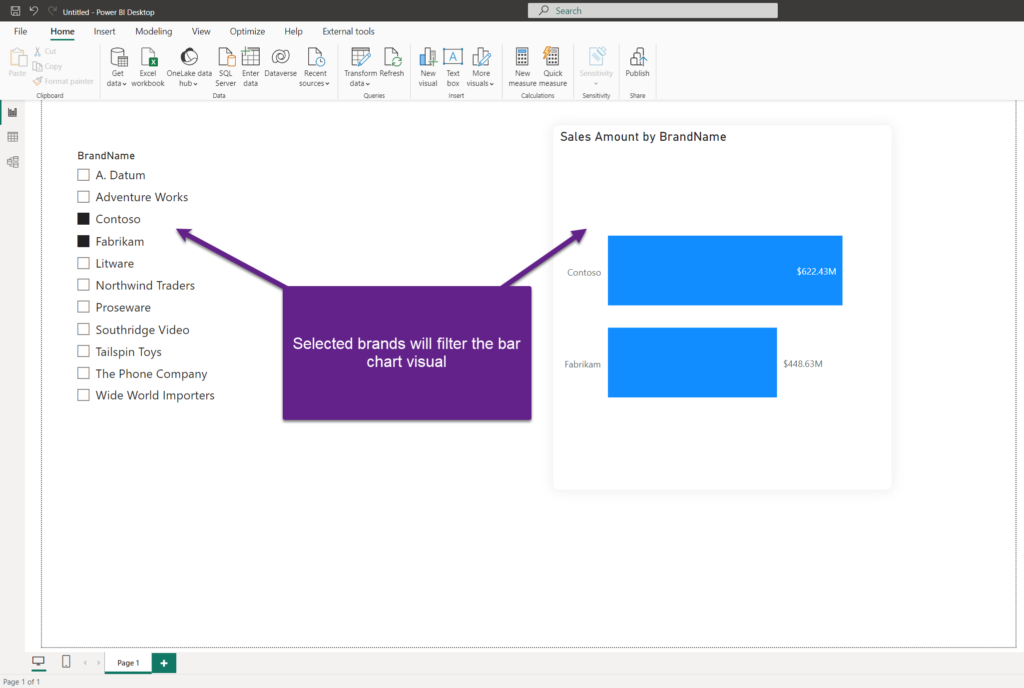The height and width of the screenshot is (688, 1024).
Task: Open the Recent sources dropdown
Action: tap(315, 67)
